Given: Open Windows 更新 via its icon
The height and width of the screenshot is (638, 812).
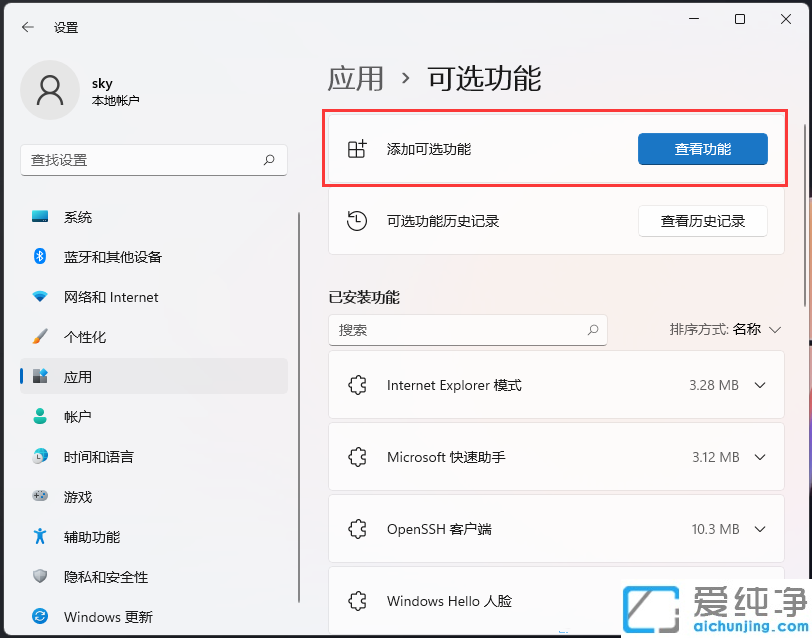Looking at the screenshot, I should [38, 617].
